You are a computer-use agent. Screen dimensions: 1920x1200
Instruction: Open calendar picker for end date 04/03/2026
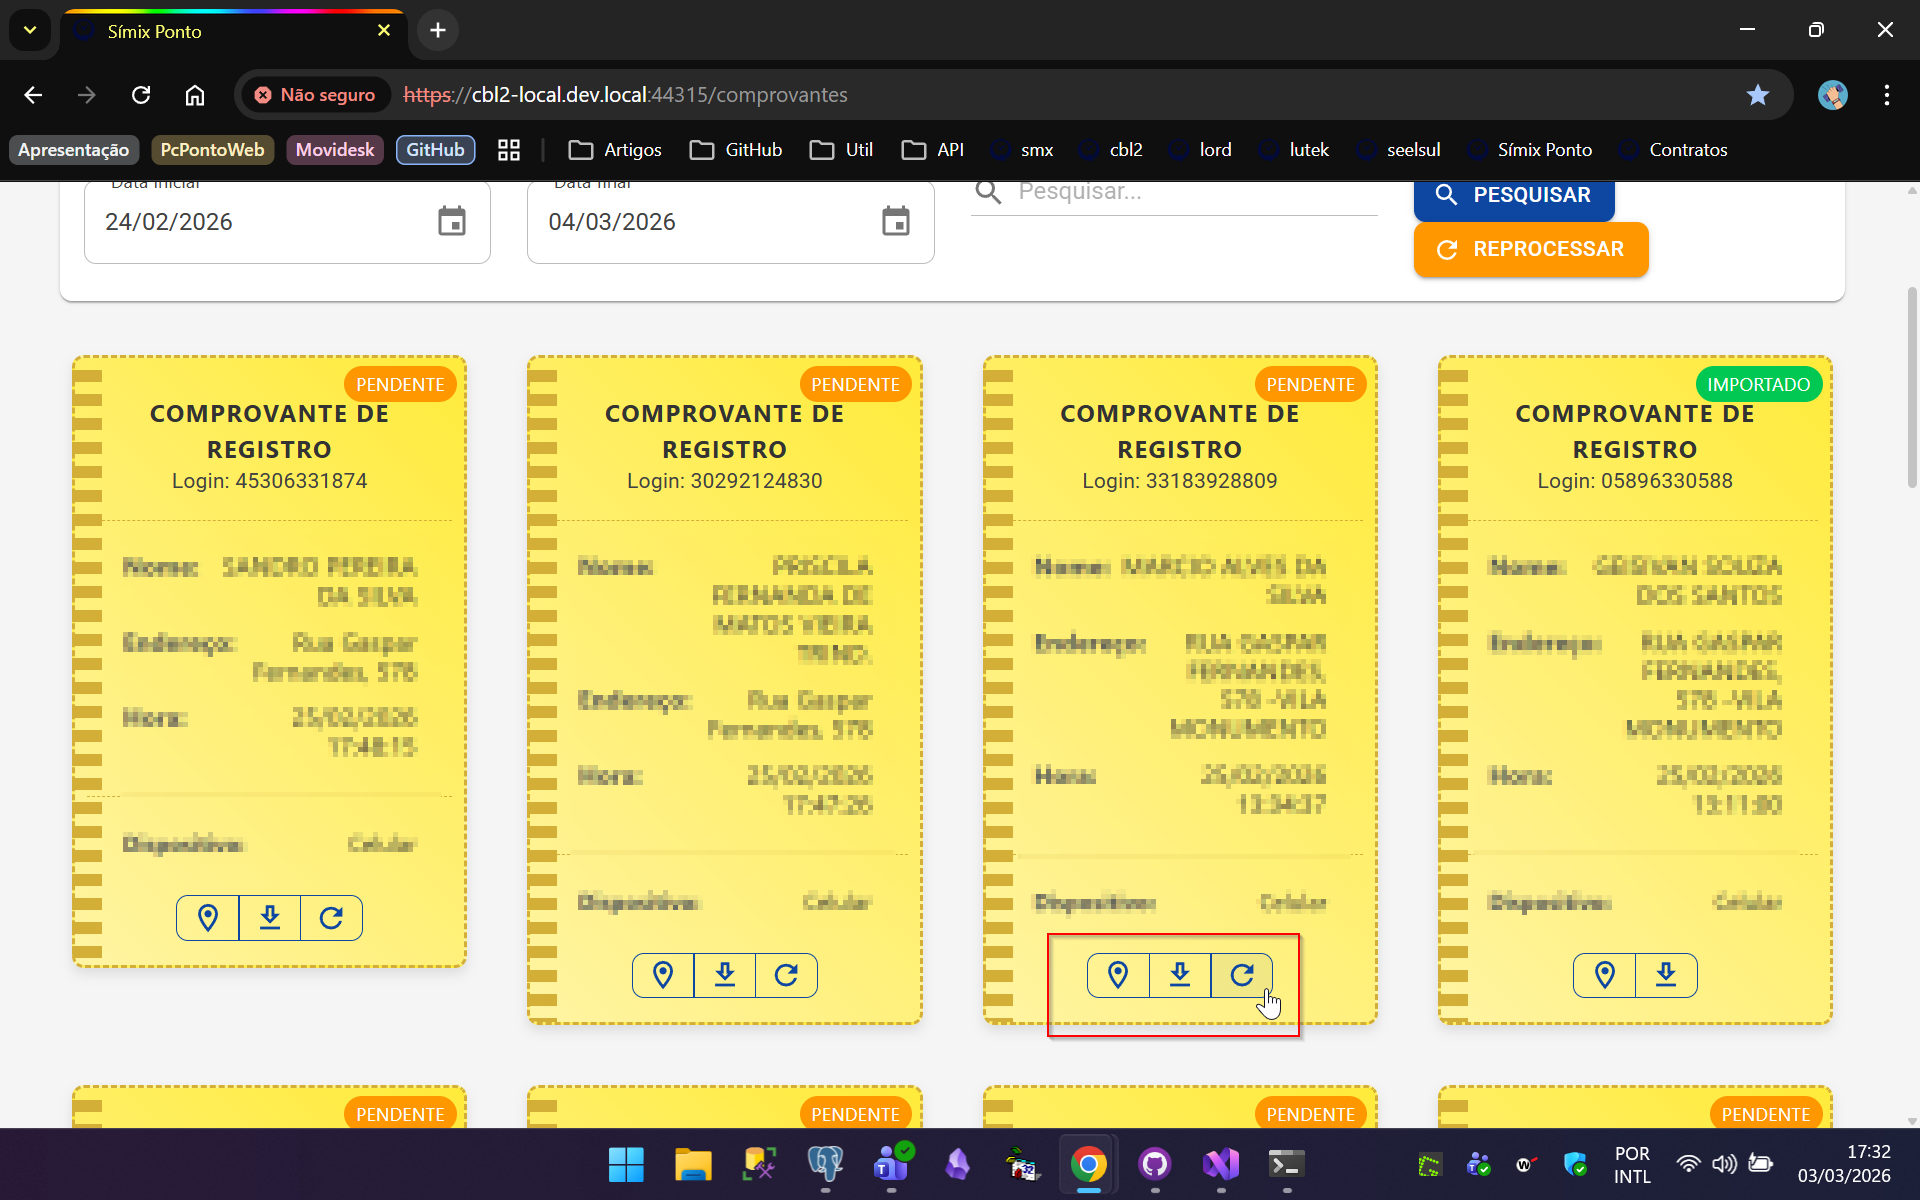pos(896,221)
